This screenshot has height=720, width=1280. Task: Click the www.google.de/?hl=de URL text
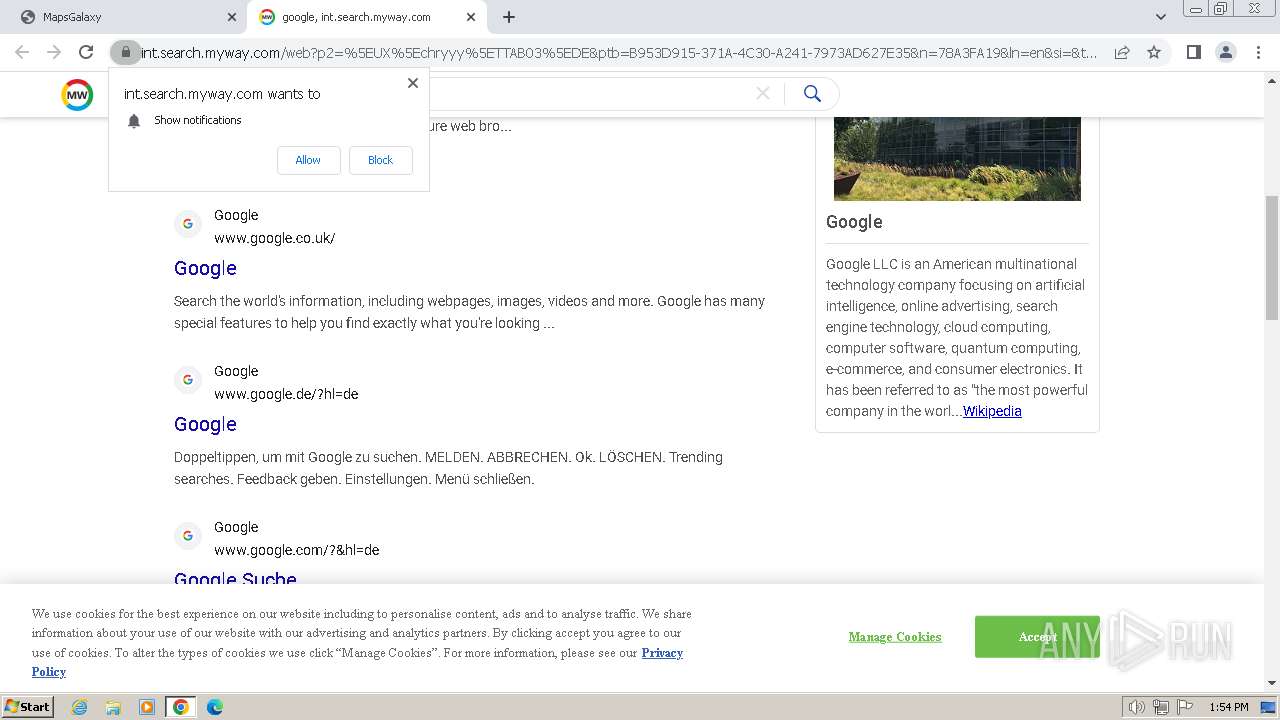[286, 394]
